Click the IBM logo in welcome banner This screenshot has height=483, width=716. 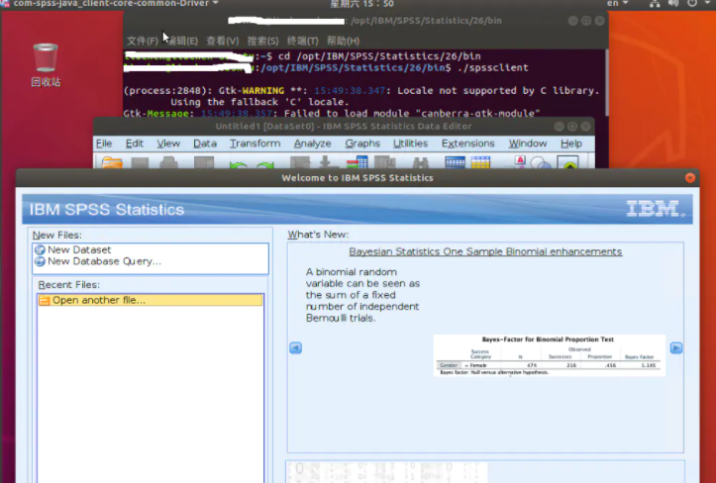(x=655, y=209)
